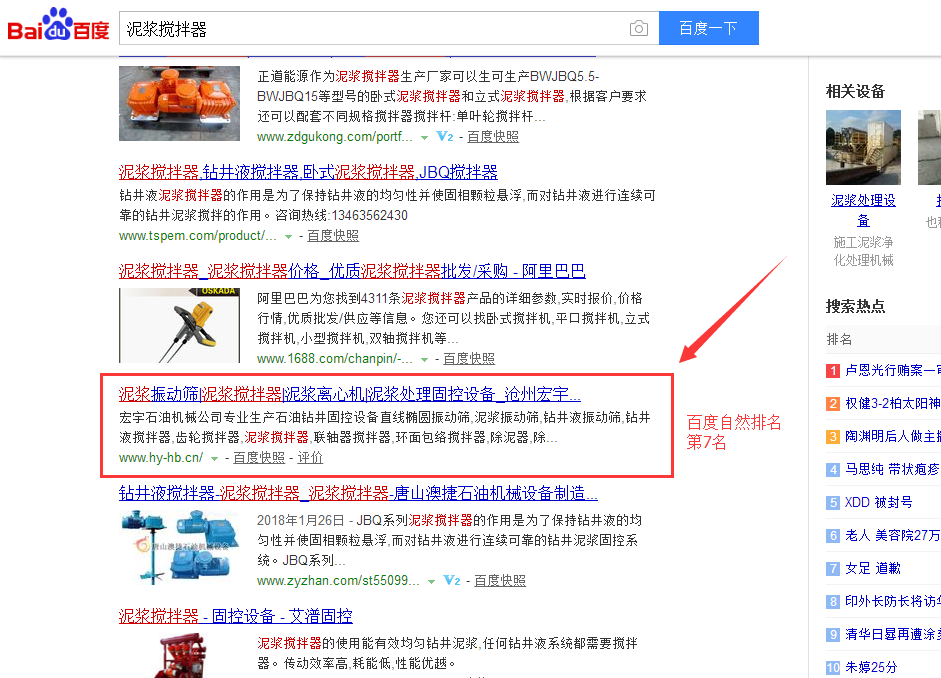Screen dimensions: 941x678
Task: Open the 阿里巴巴 泥浆搅拌器 result title
Action: tap(352, 271)
